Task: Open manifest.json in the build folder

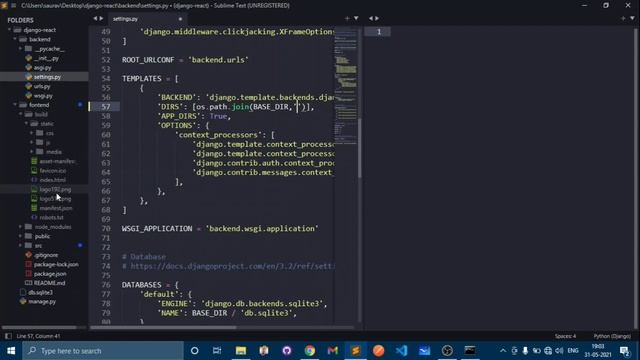Action: [x=56, y=208]
